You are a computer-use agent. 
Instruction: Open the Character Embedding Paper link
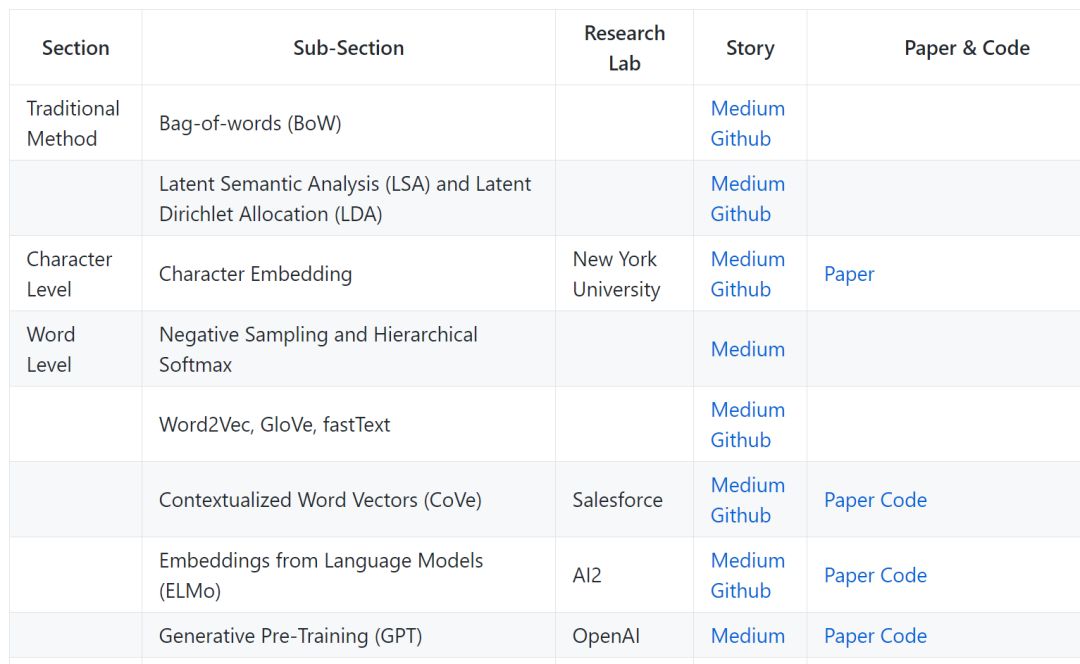[x=849, y=274]
